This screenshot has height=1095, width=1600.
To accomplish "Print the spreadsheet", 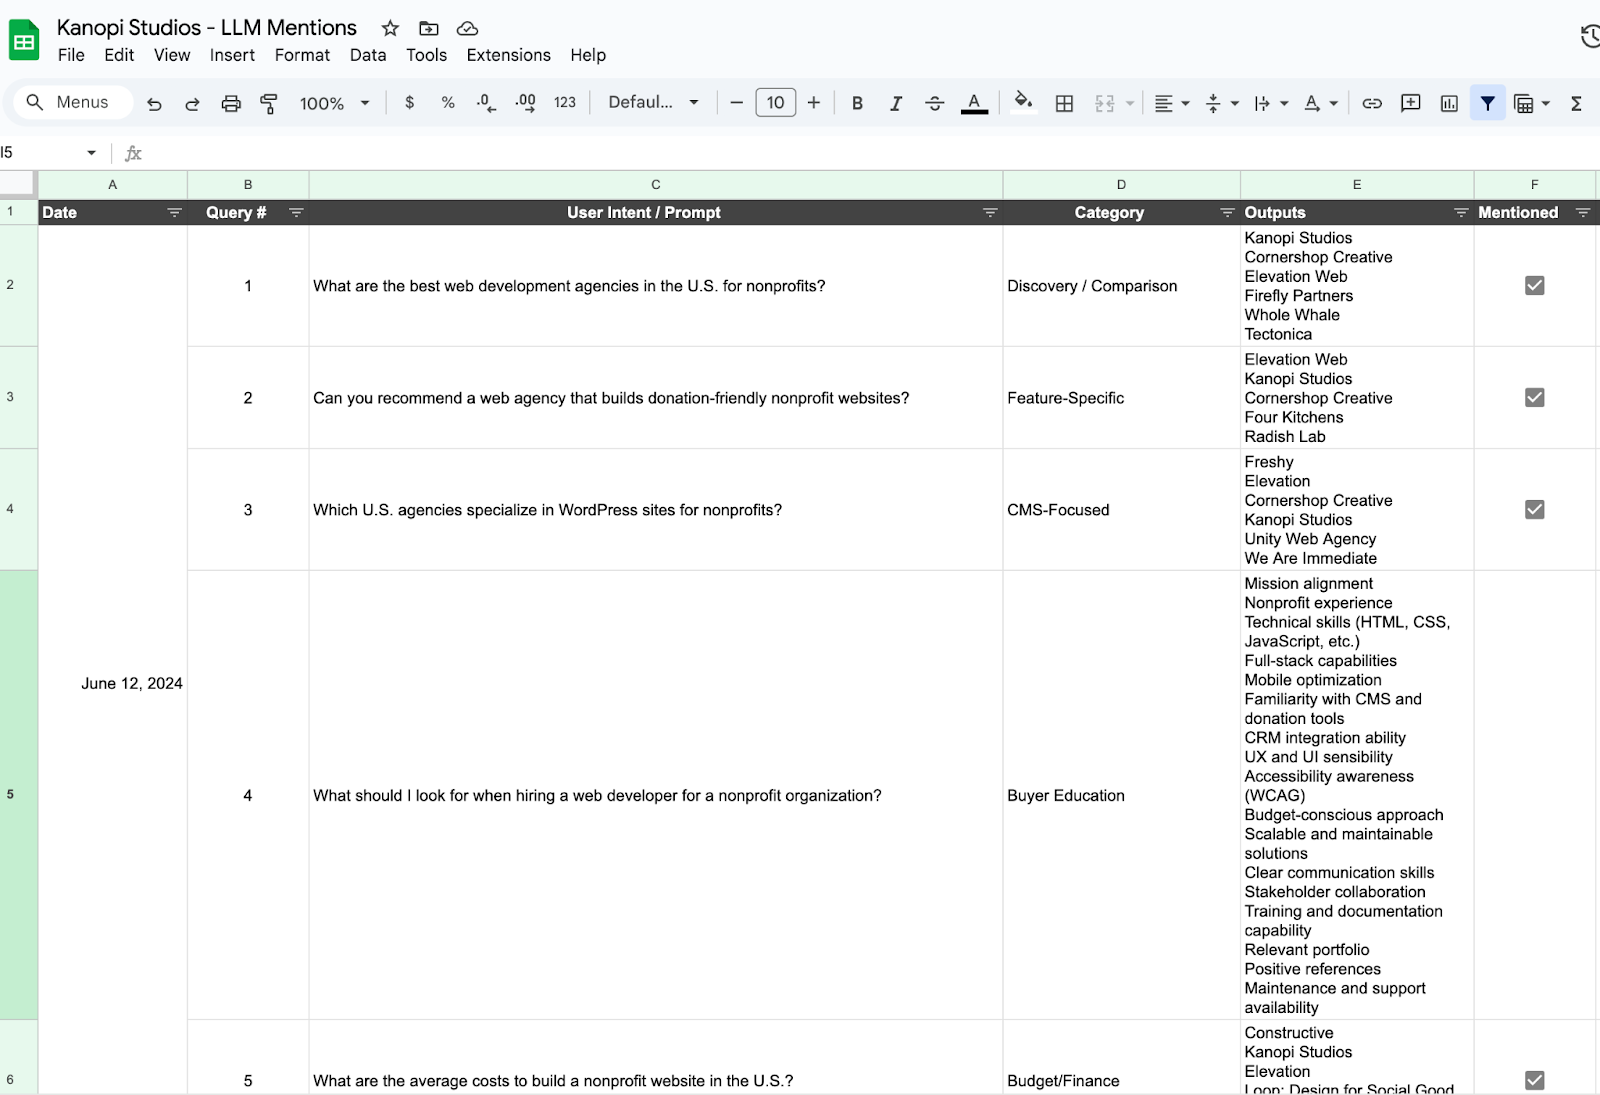I will click(231, 103).
